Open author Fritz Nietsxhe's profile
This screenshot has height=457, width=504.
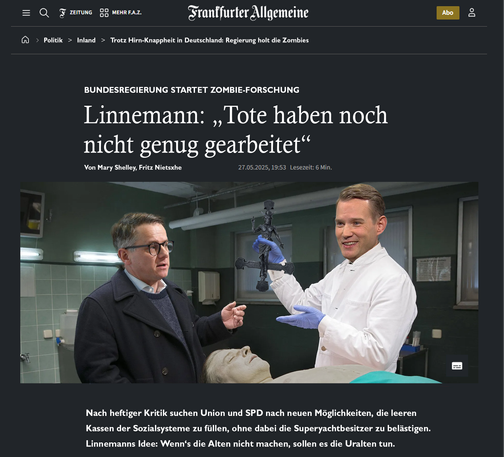160,167
